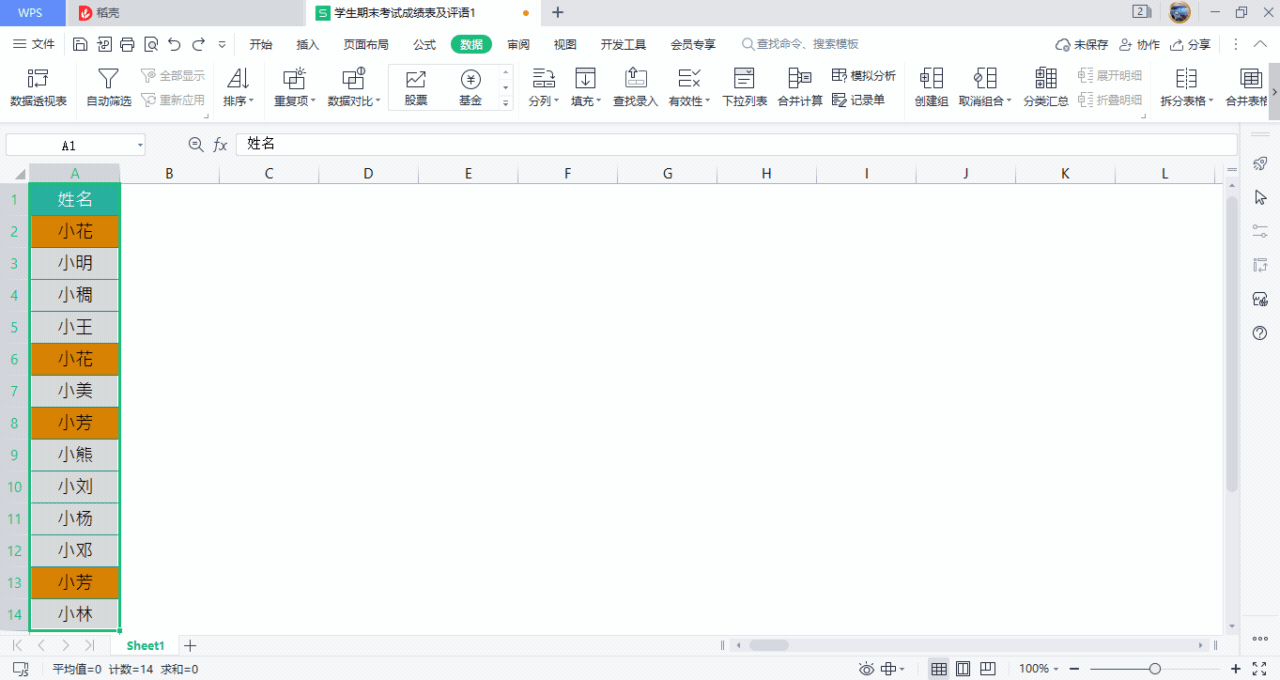Click the Save icon in quick access toolbar

[x=80, y=44]
